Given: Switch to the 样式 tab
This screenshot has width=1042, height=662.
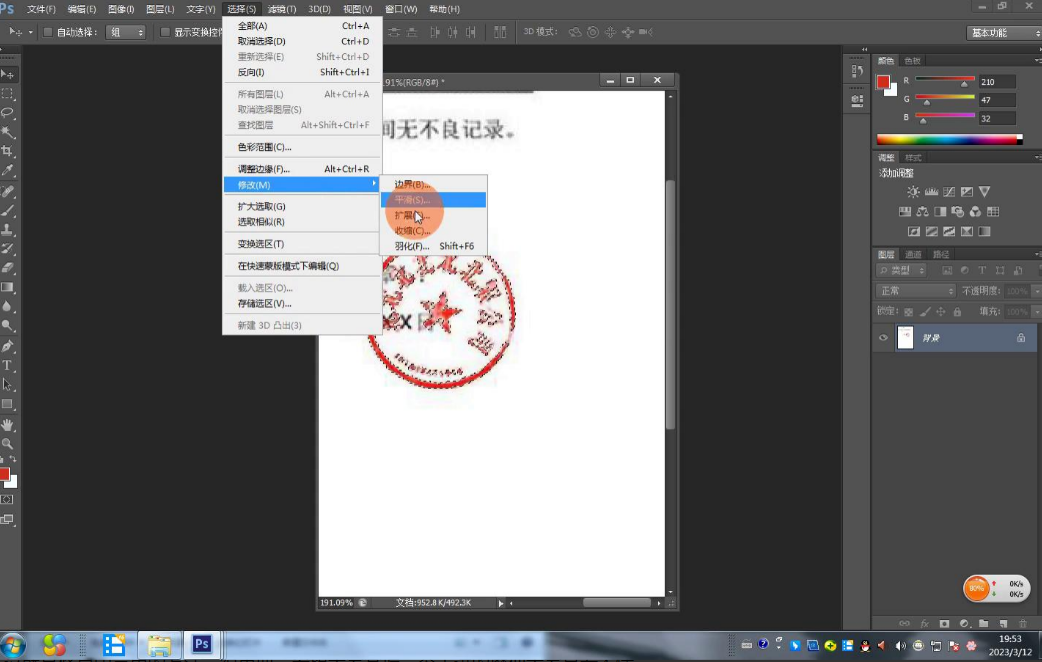Looking at the screenshot, I should (913, 158).
